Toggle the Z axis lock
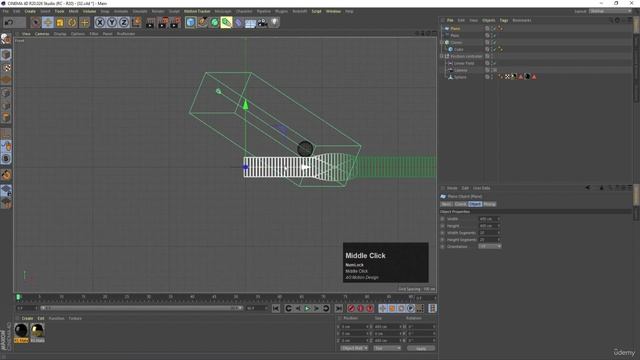This screenshot has width=640, height=360. pos(124,22)
